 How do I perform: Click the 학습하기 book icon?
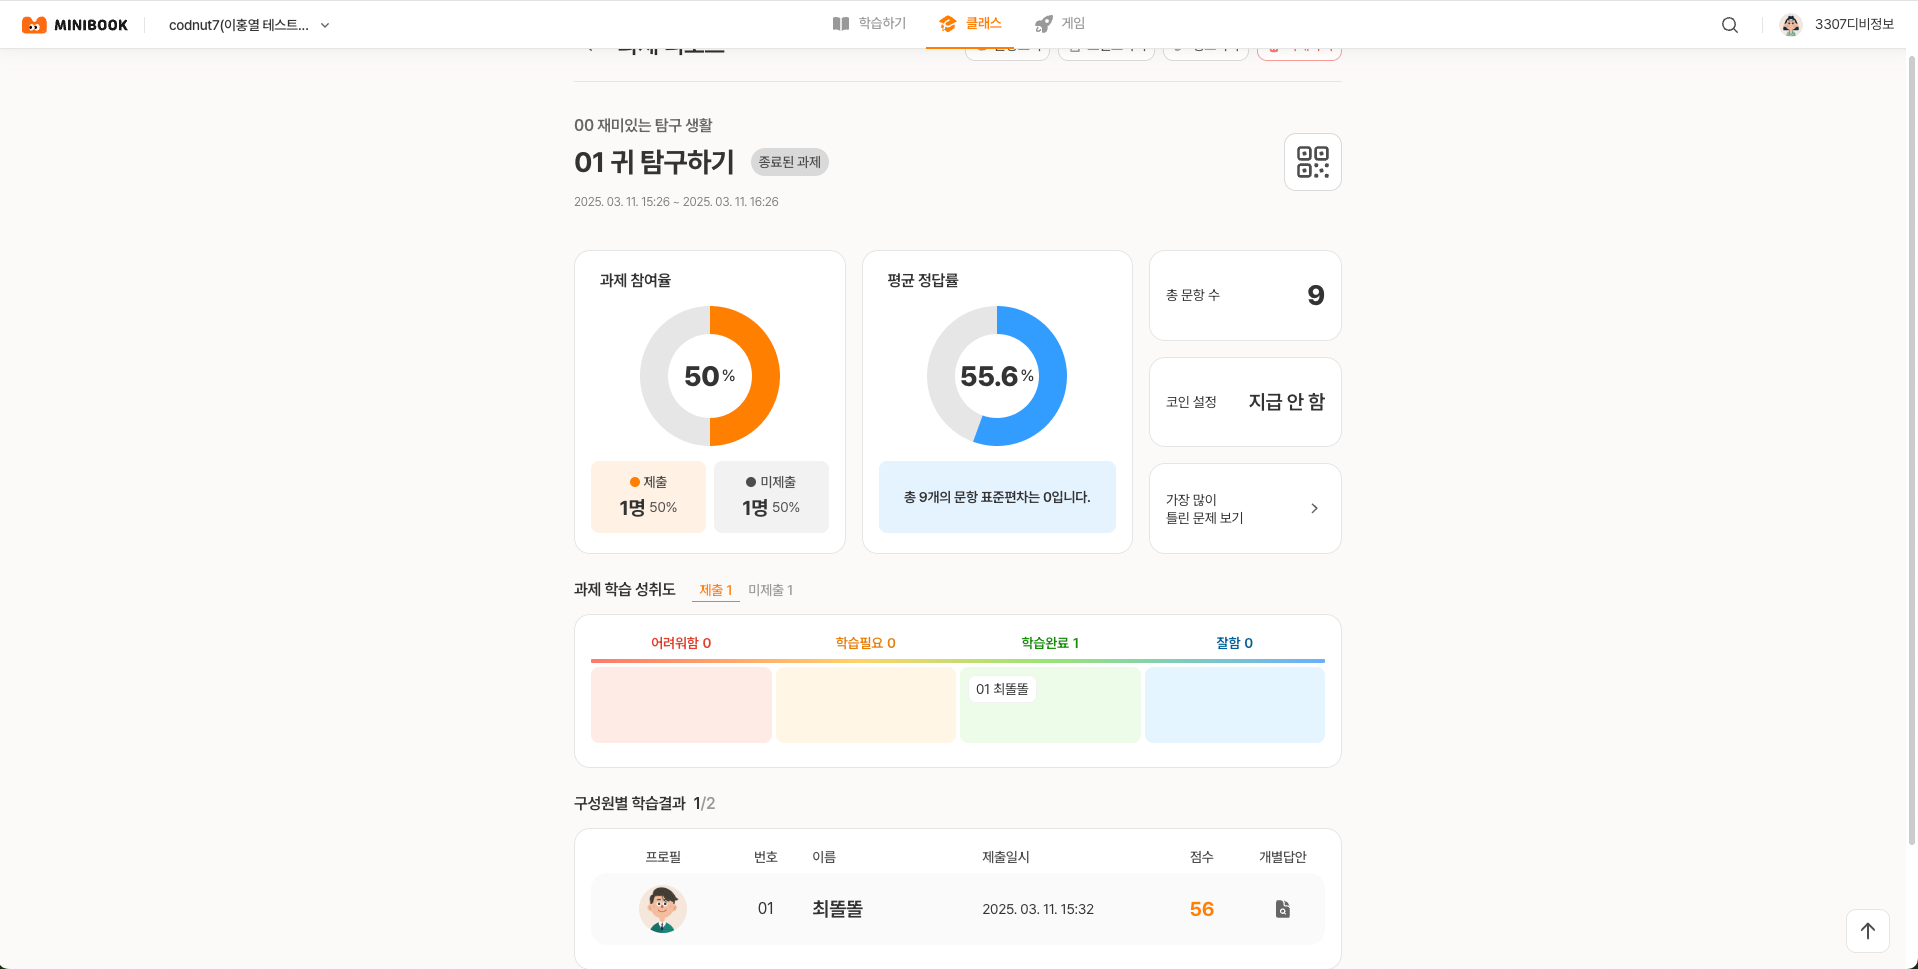840,22
